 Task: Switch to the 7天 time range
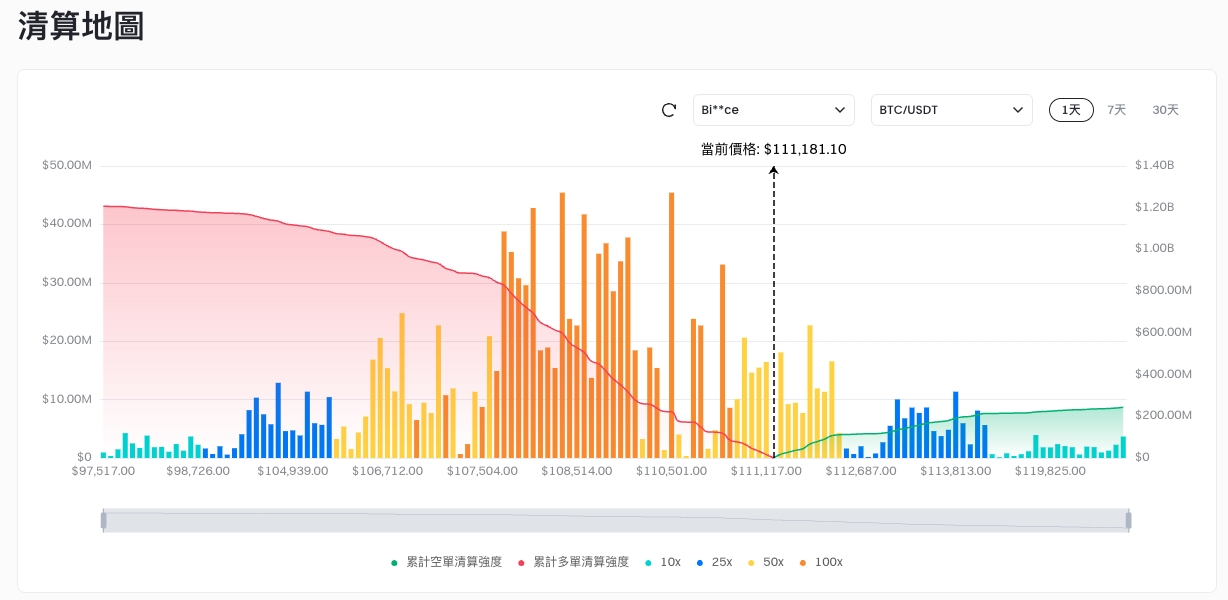coord(1116,110)
